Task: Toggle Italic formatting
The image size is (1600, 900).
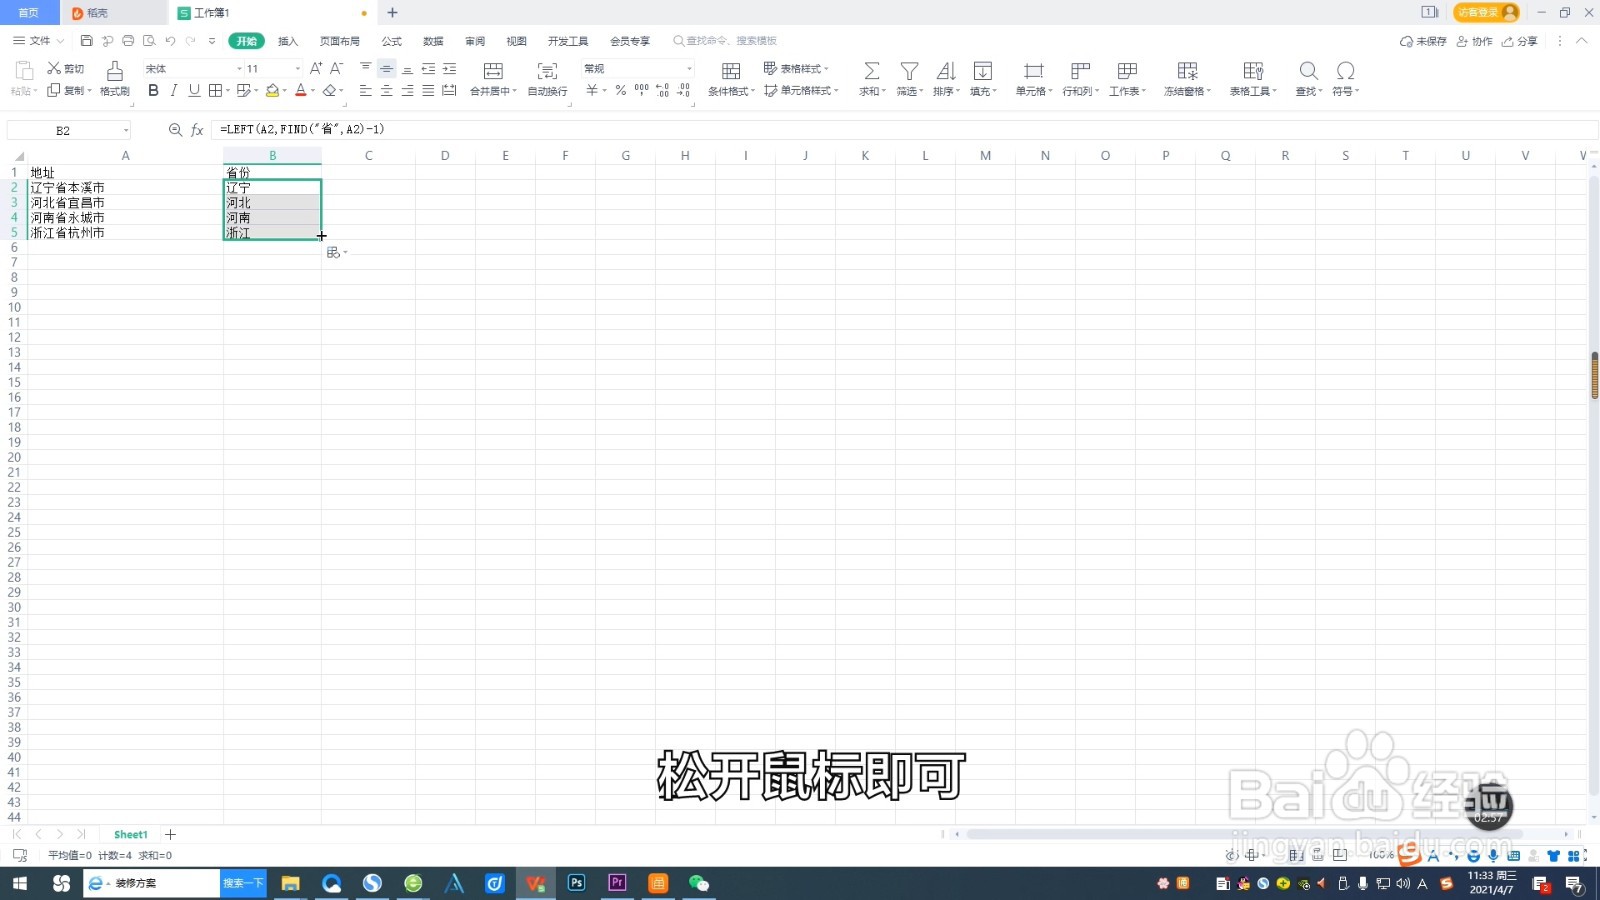Action: [x=174, y=91]
